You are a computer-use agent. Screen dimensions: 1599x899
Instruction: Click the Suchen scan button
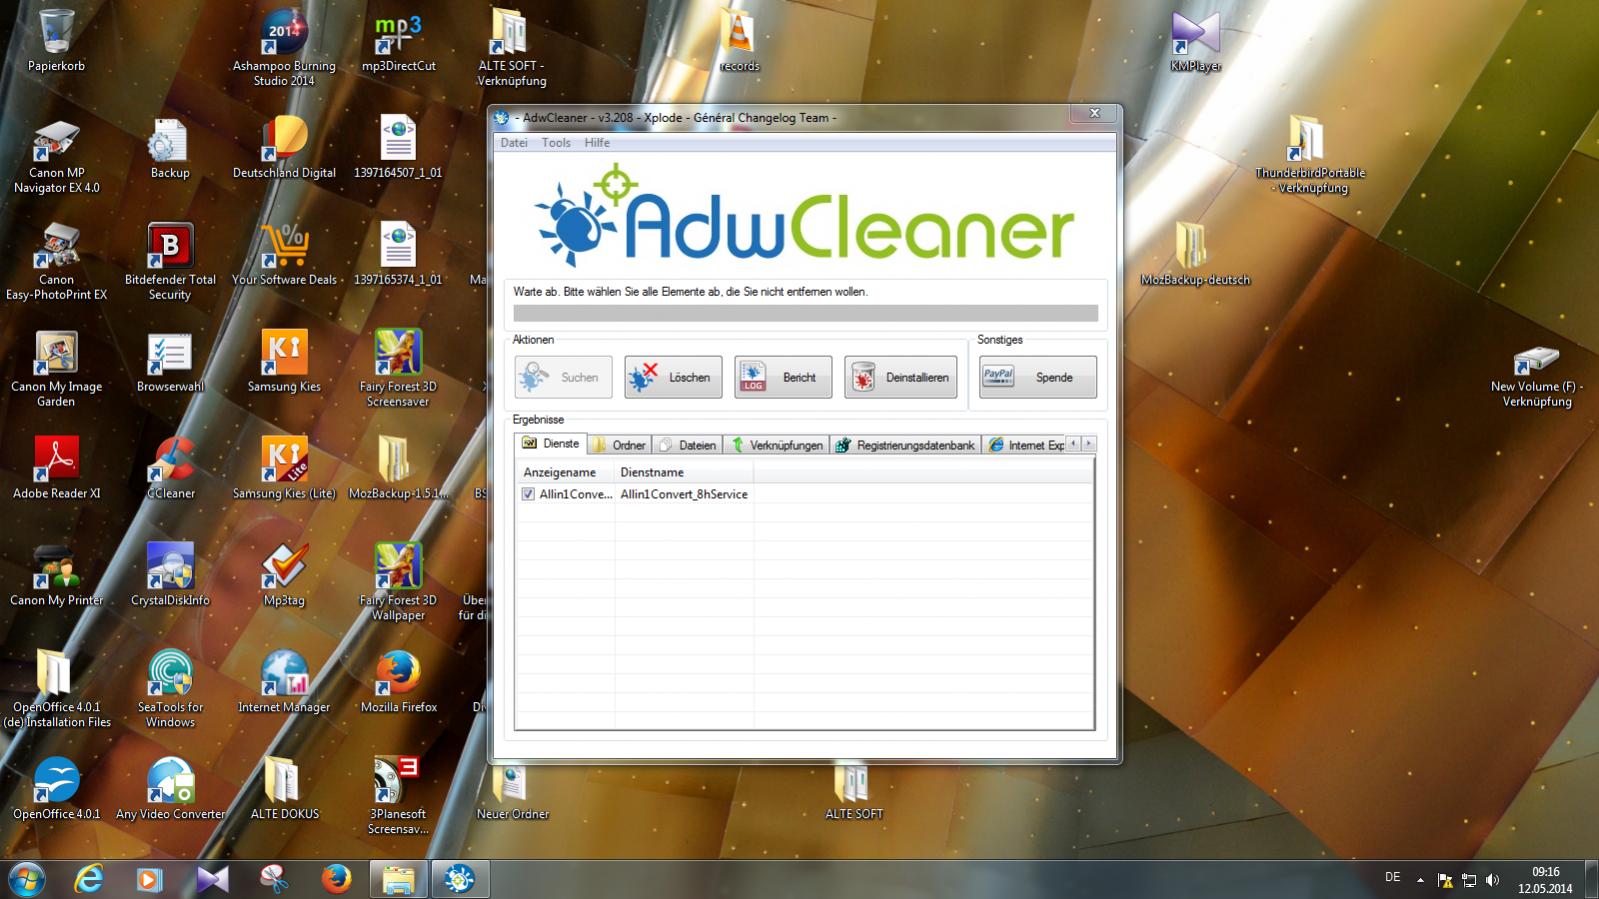[x=563, y=377]
